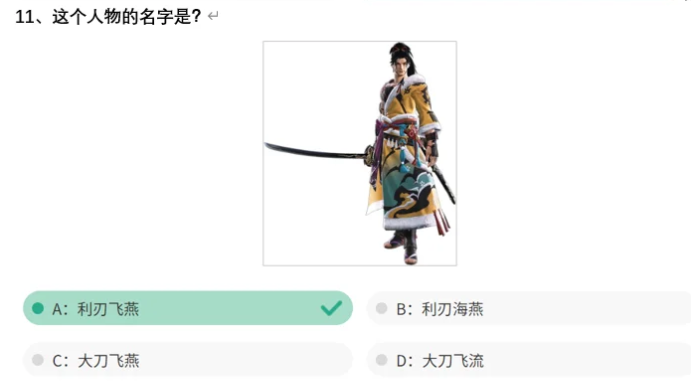Click the return arrow symbol after the question
The width and height of the screenshot is (691, 386).
[213, 16]
